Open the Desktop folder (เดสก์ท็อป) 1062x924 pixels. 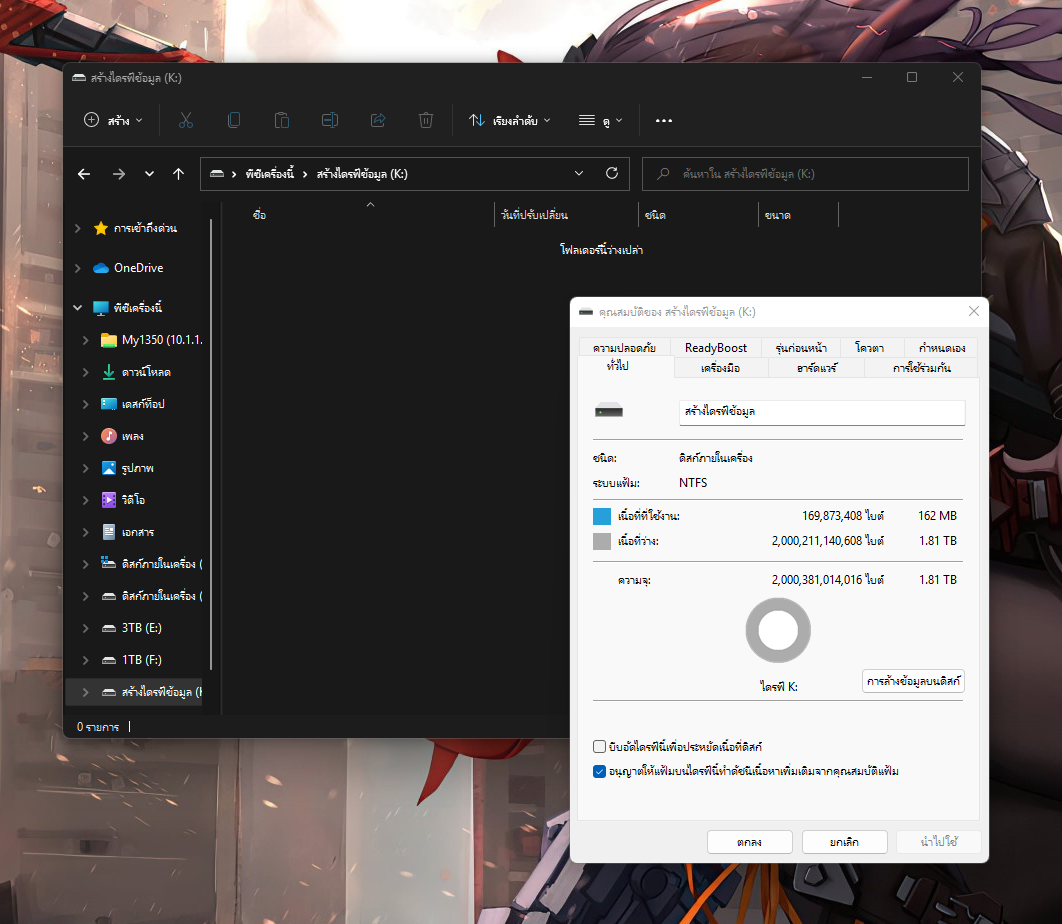pyautogui.click(x=133, y=404)
